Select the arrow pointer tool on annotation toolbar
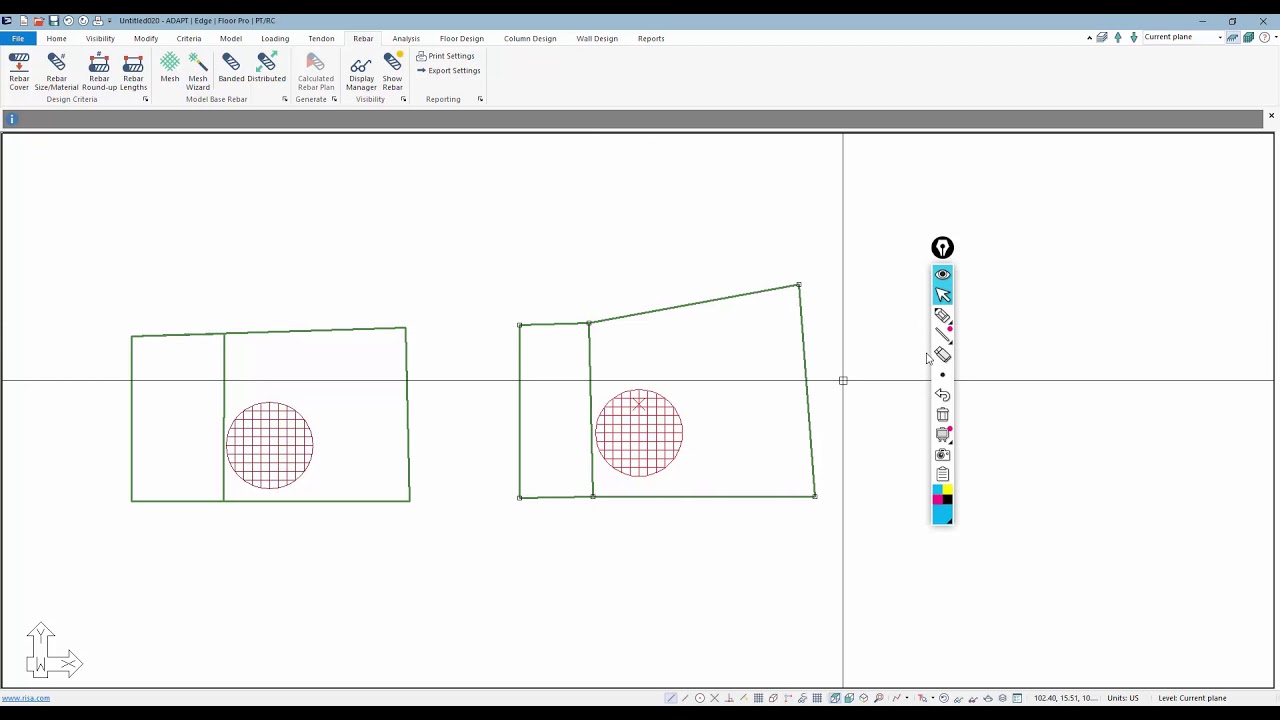The width and height of the screenshot is (1280, 720). click(942, 294)
